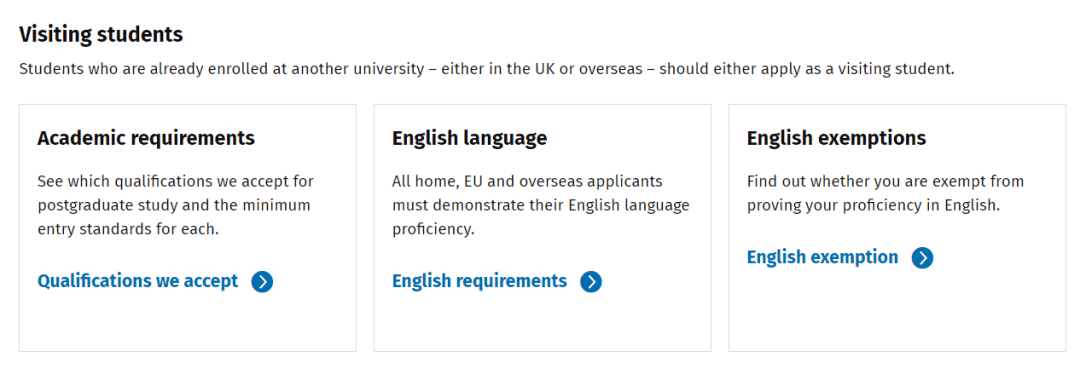Click the text about demonstrating English proficiency

click(541, 205)
